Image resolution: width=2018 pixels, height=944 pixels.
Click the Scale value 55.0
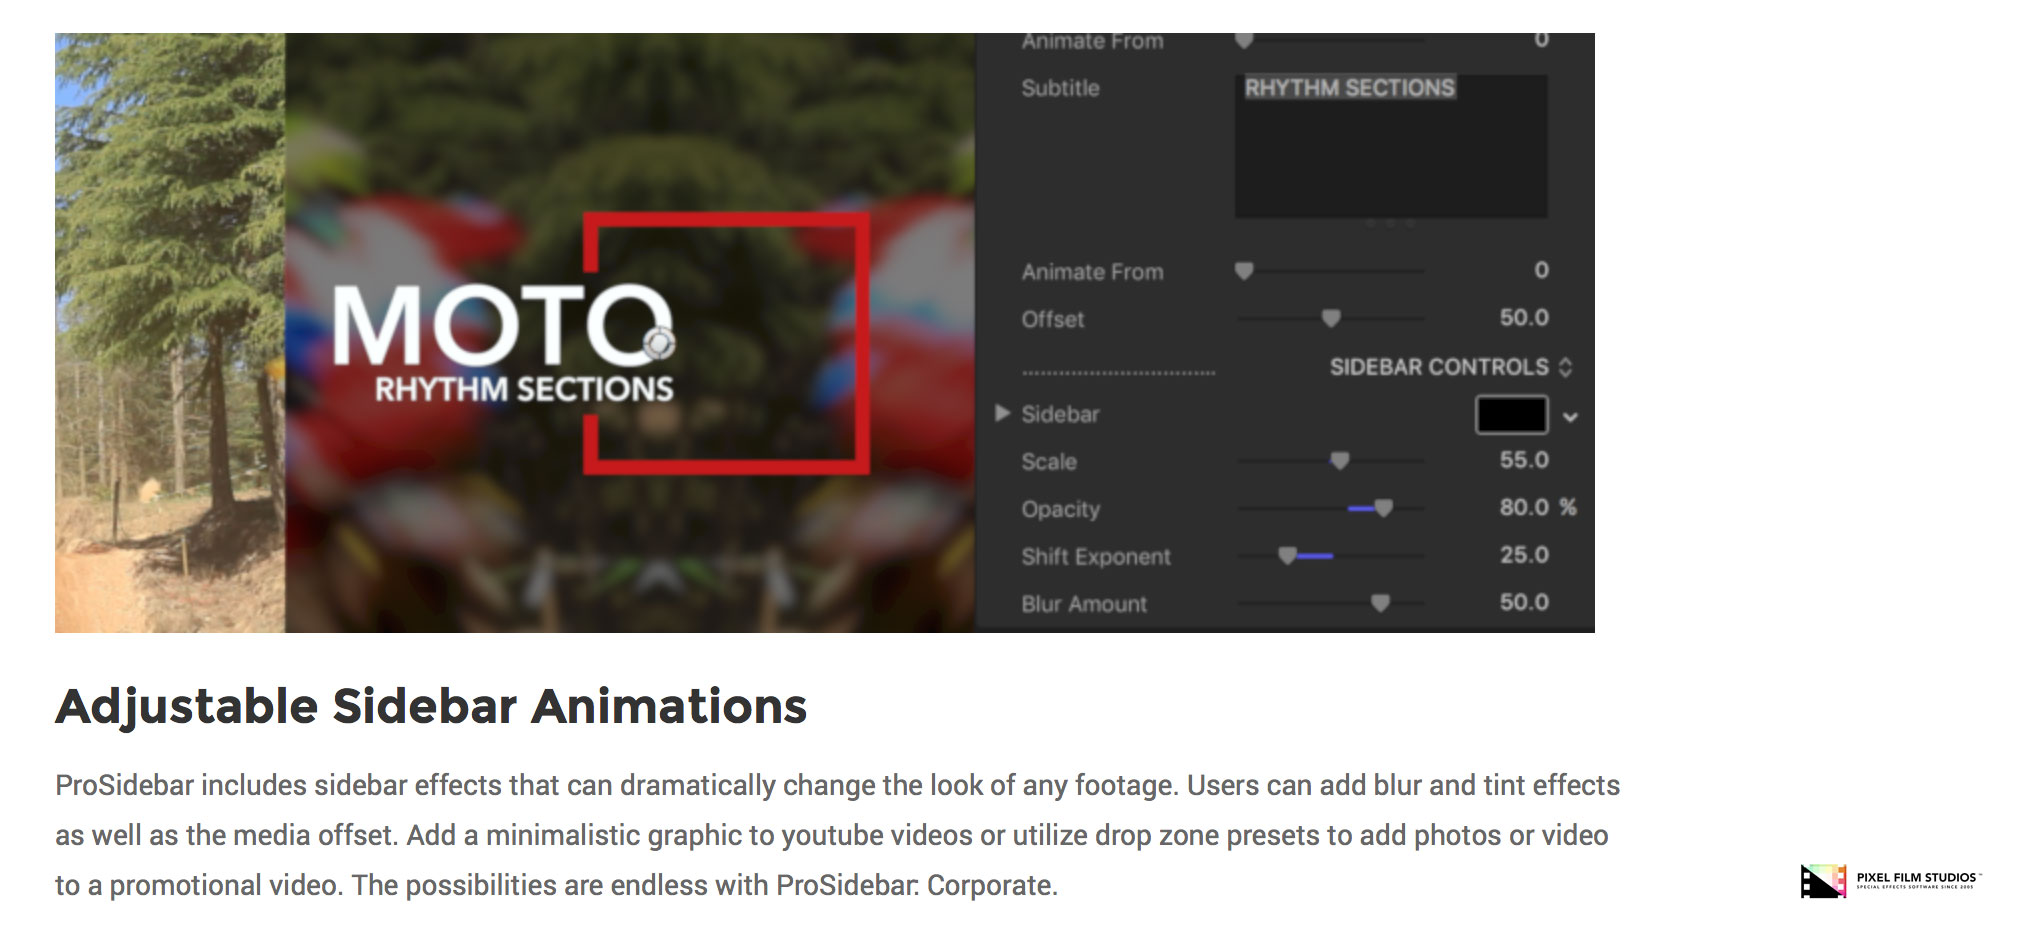pyautogui.click(x=1524, y=460)
